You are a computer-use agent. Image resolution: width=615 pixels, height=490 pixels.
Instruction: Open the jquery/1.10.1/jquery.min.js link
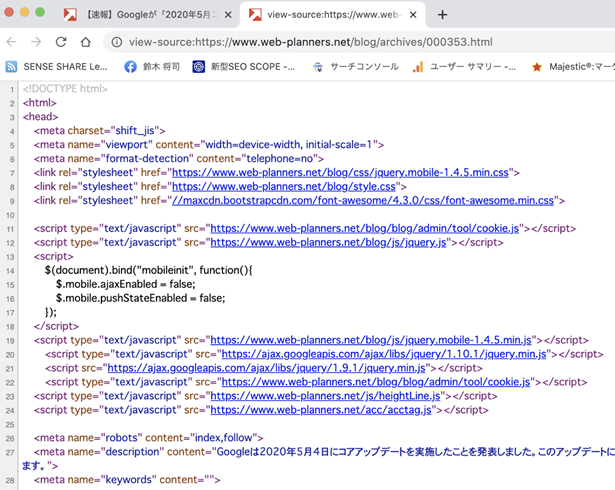pos(384,354)
